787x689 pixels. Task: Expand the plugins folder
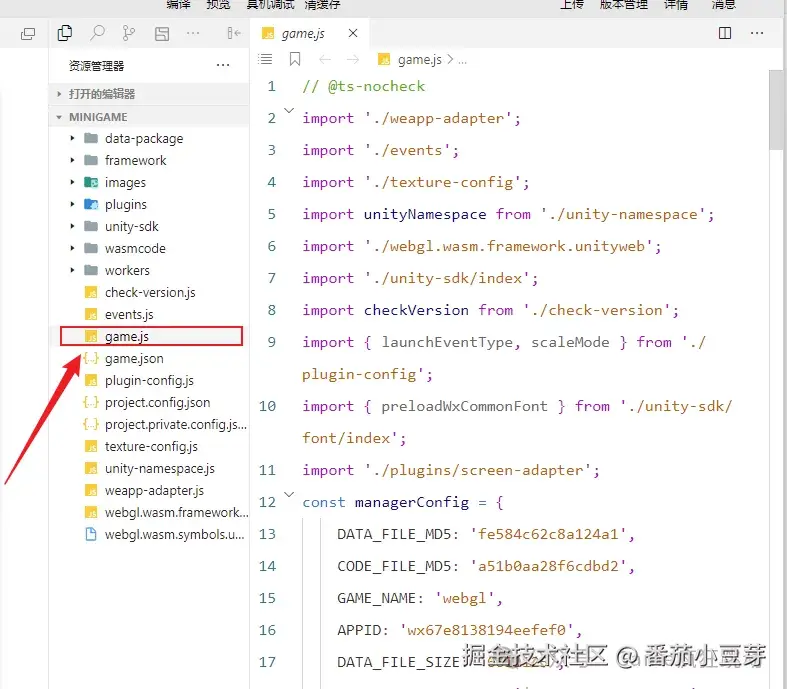(x=149, y=205)
